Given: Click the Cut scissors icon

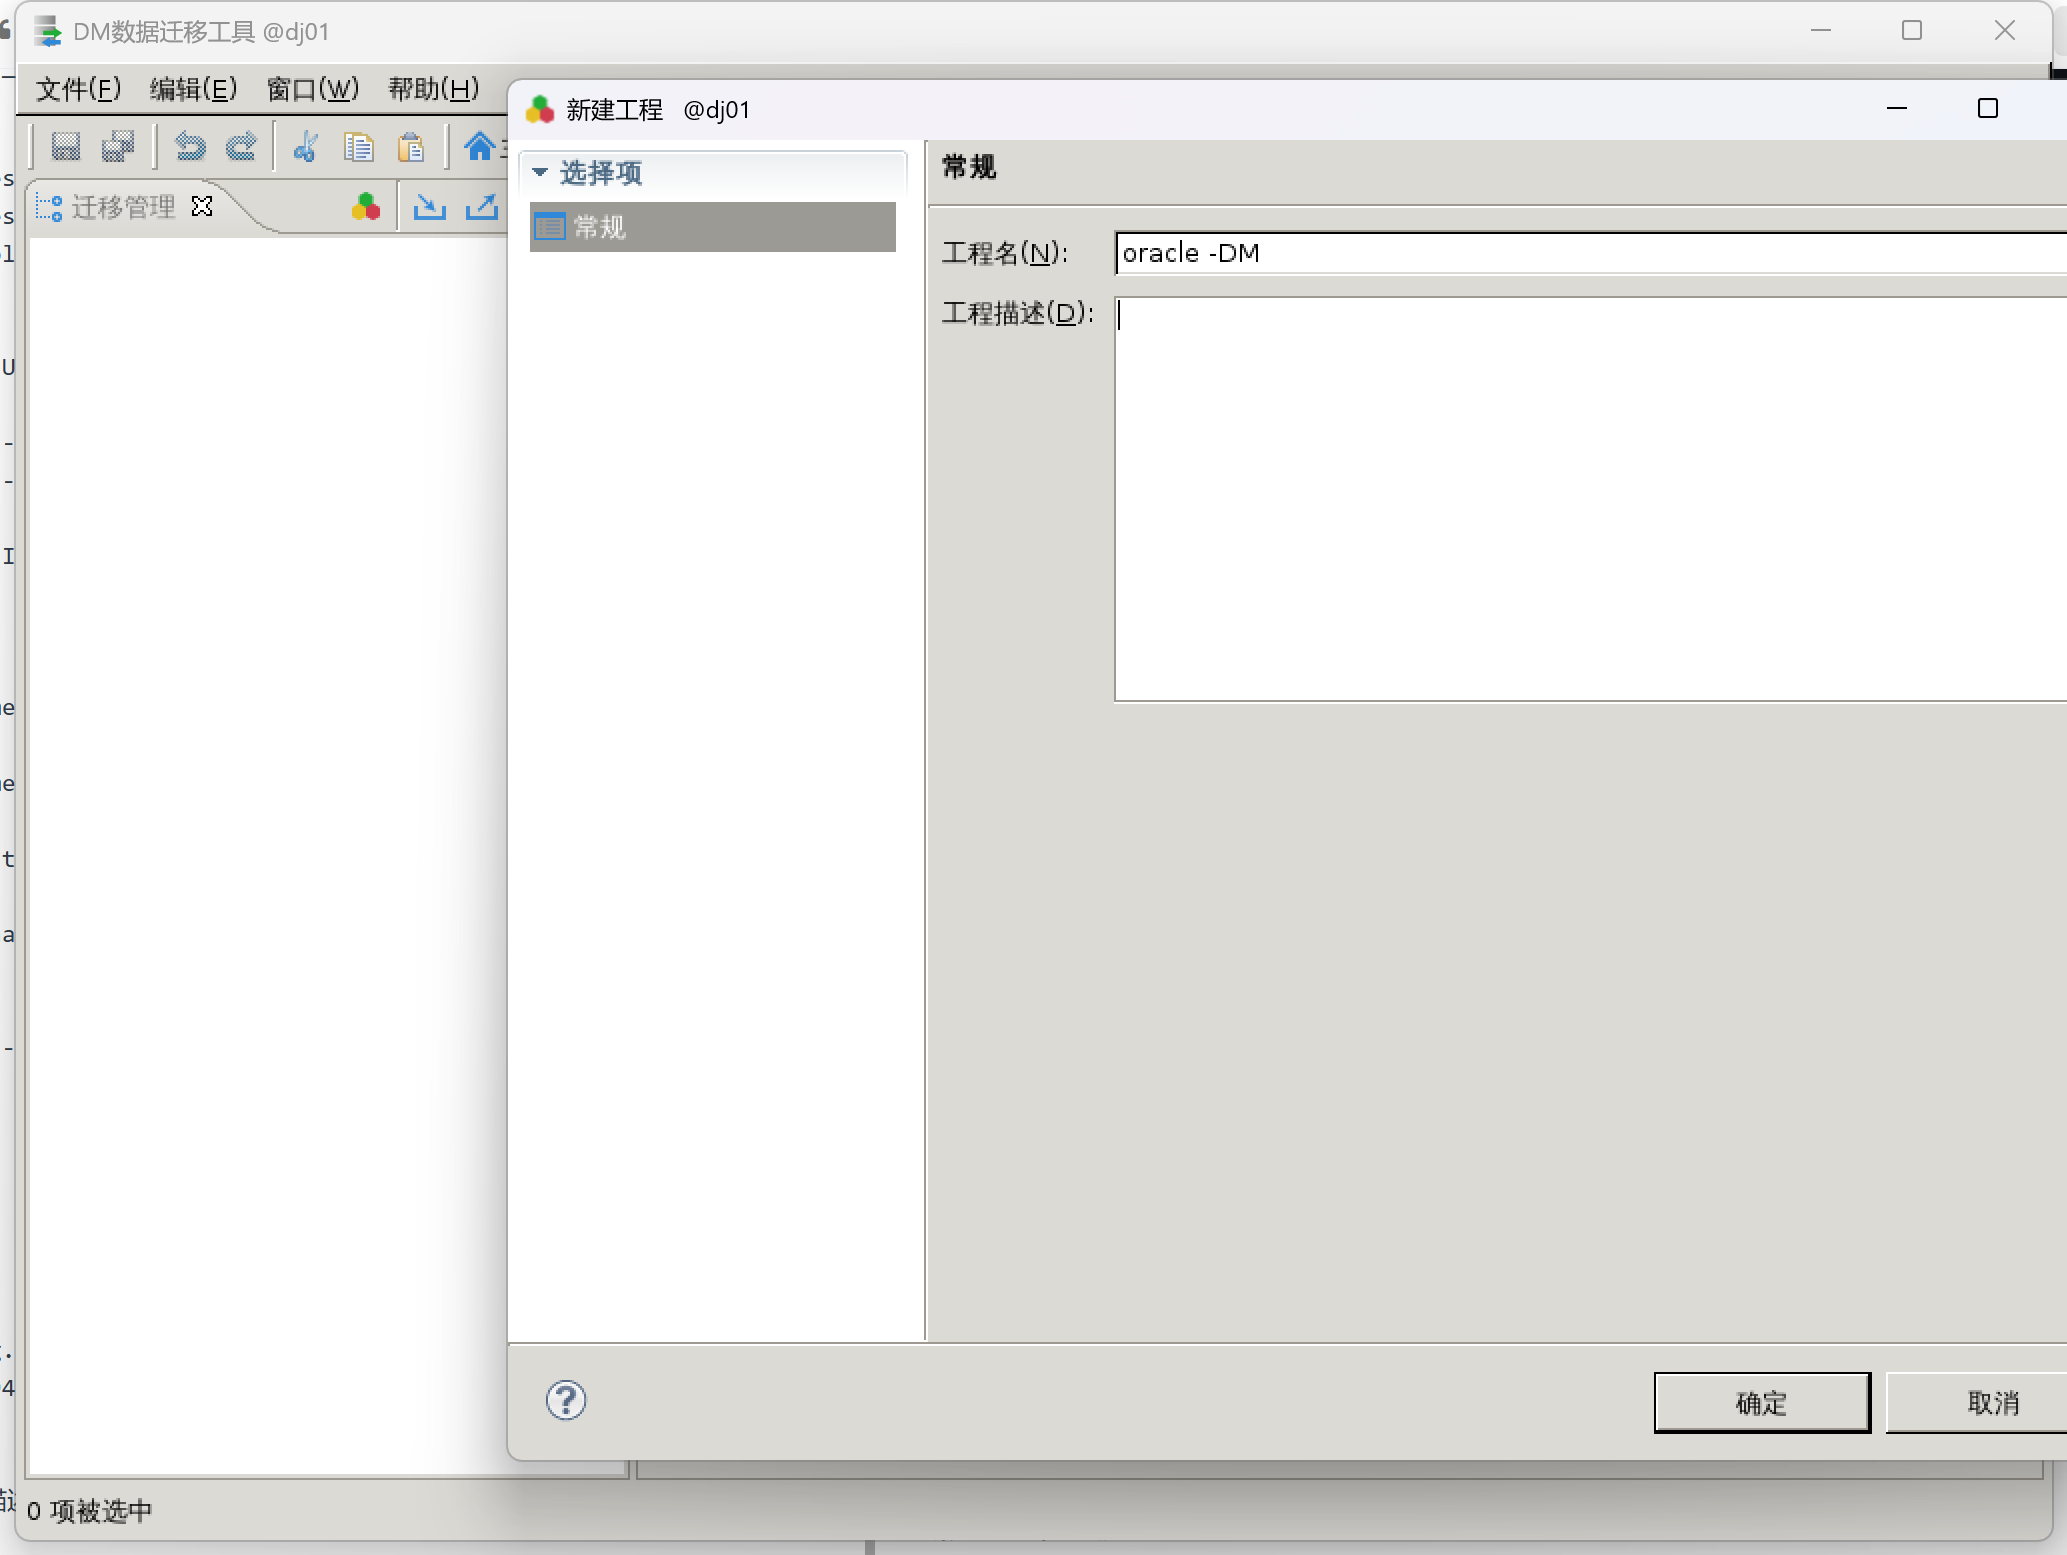Looking at the screenshot, I should [306, 147].
